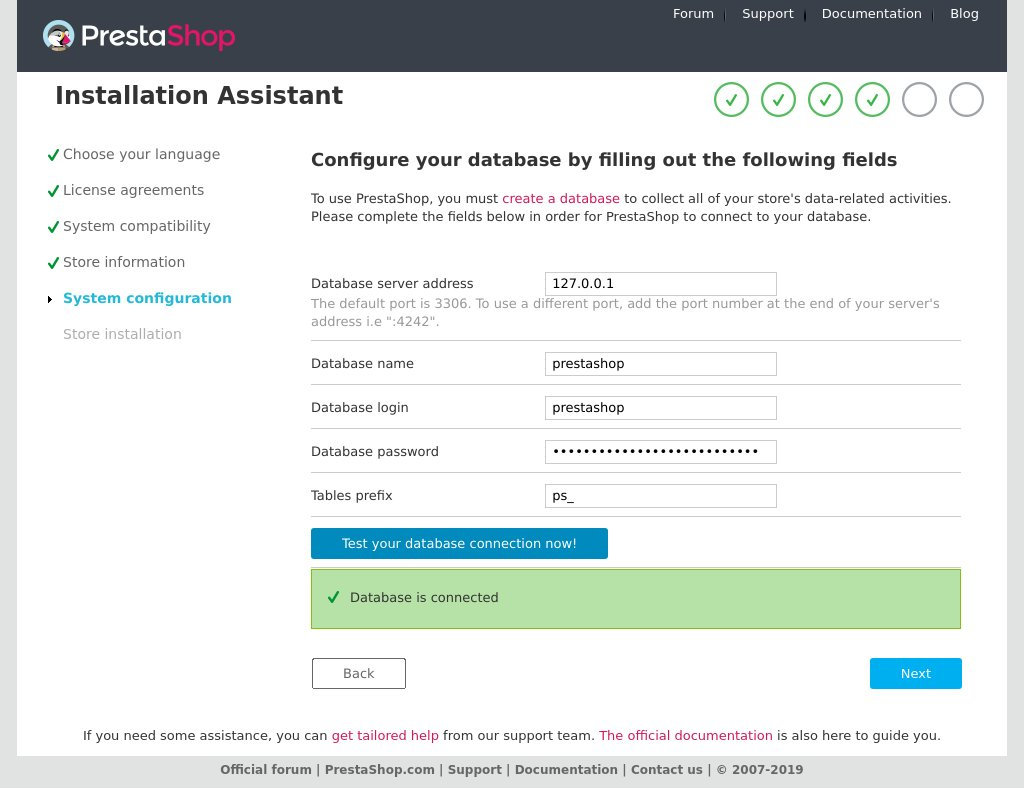Follow the get tailored help link
Viewport: 1024px width, 790px height.
385,735
